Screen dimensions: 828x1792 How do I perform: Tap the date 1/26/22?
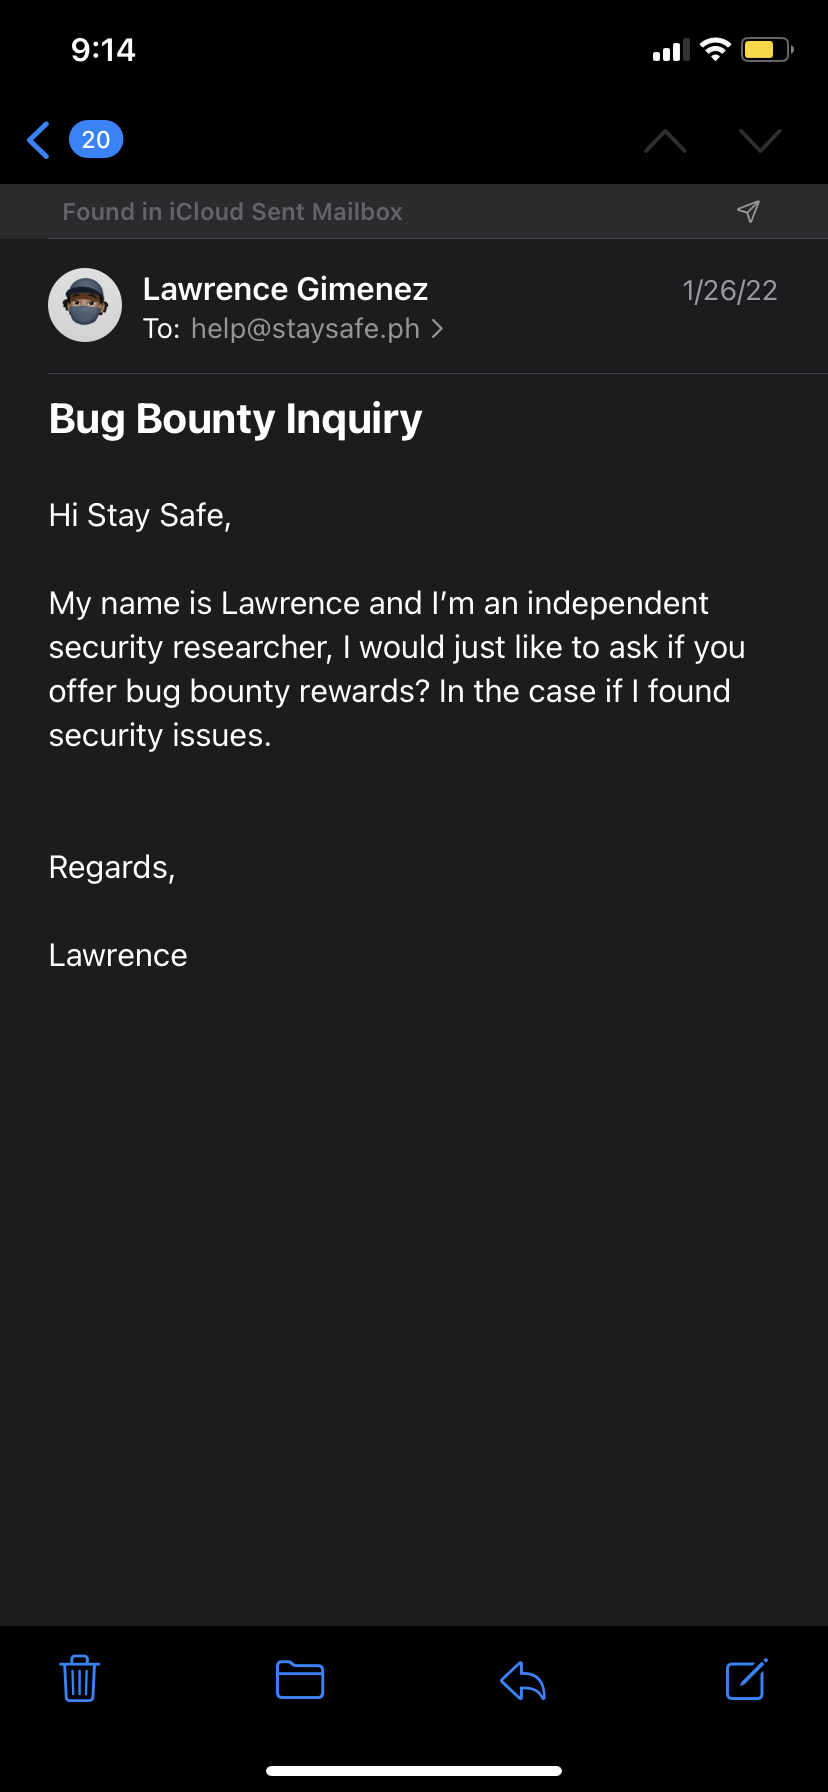(x=729, y=291)
